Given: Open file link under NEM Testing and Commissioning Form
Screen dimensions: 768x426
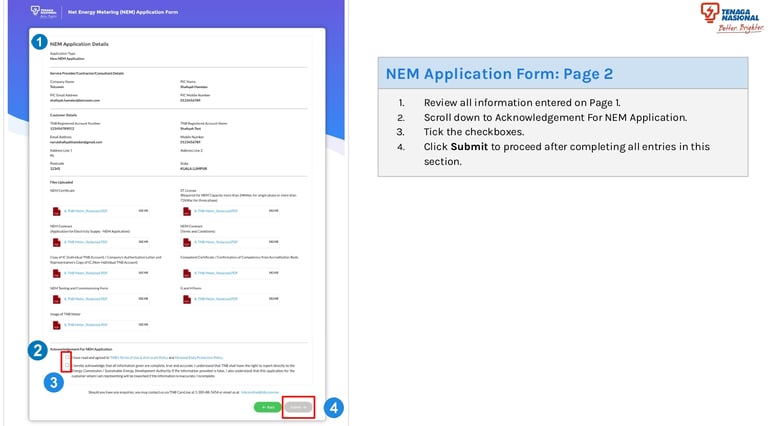Looking at the screenshot, I should coord(86,299).
